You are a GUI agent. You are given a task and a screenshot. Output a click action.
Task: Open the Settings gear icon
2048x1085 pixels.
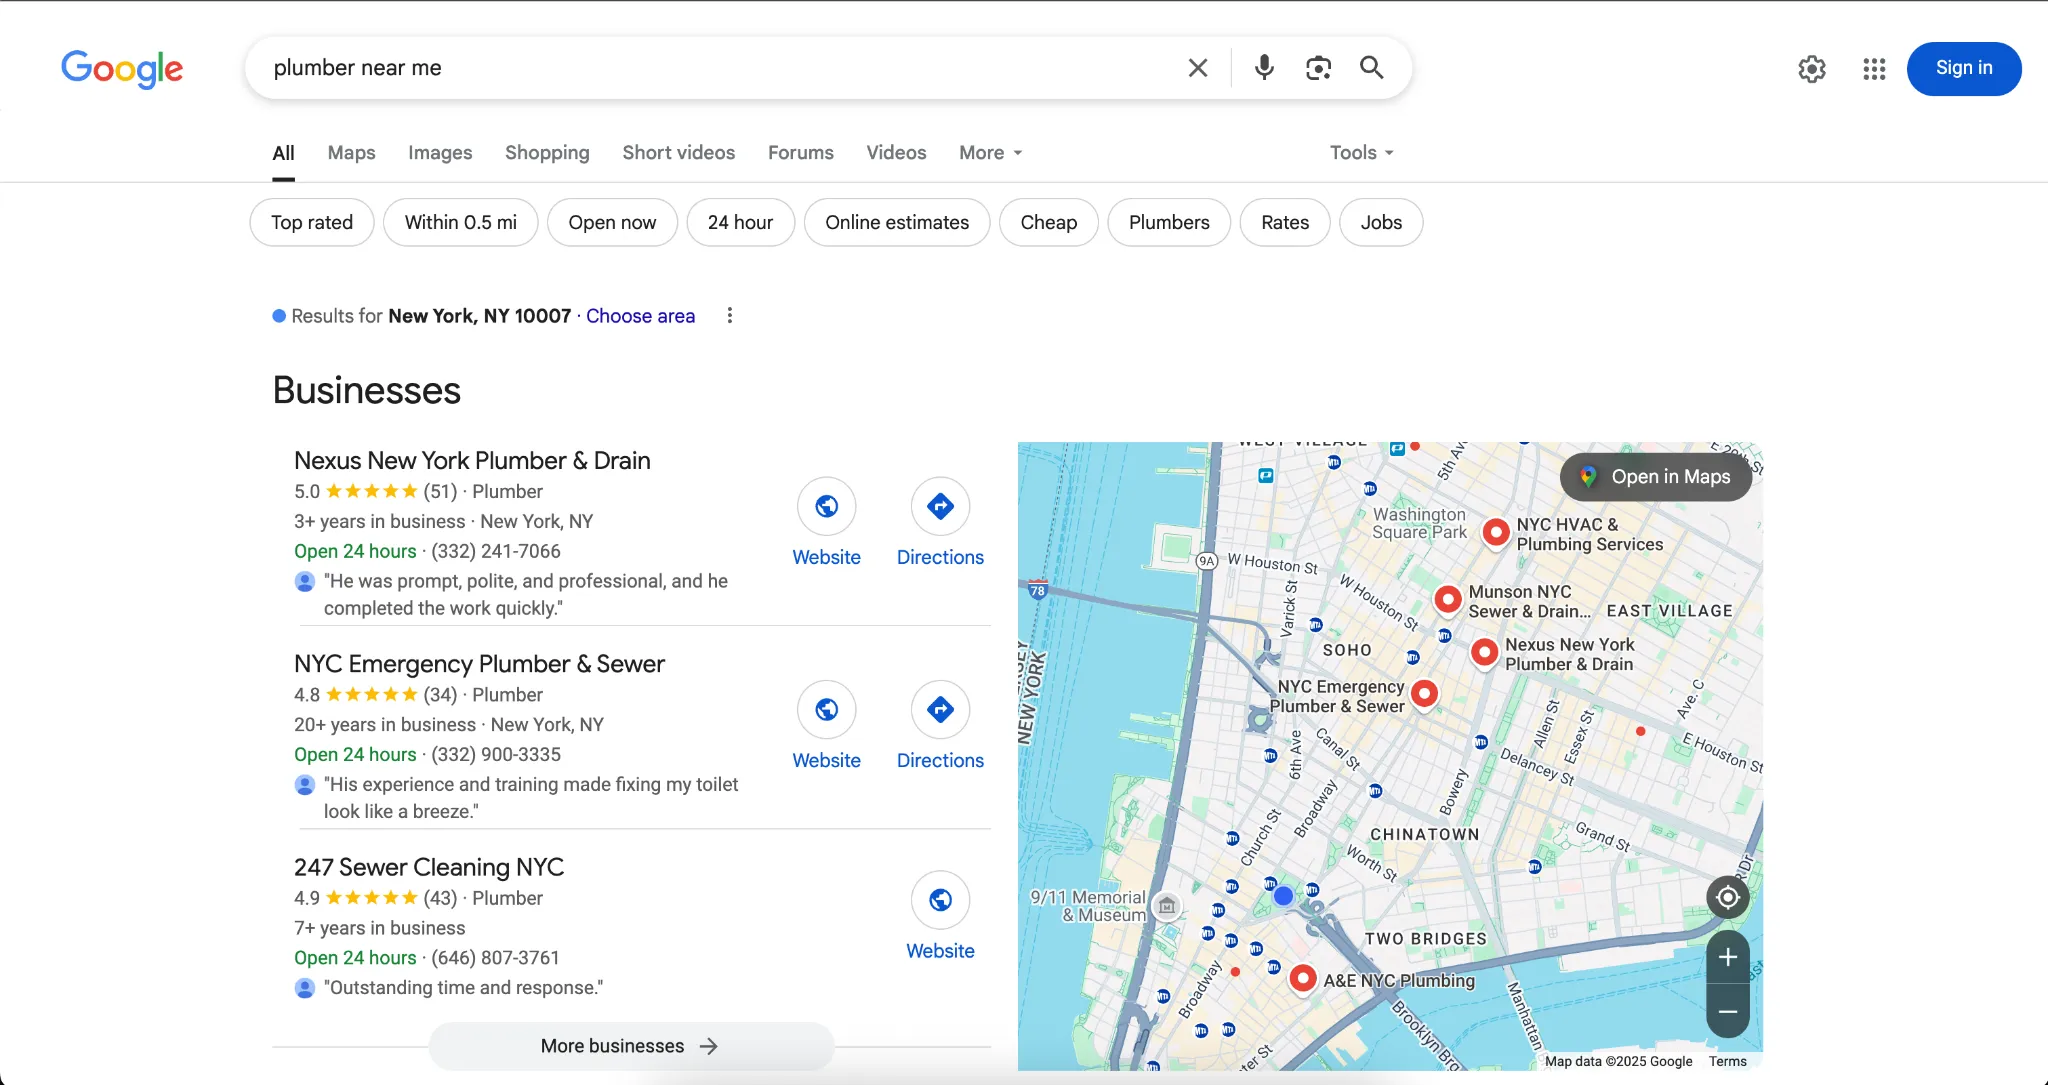[x=1812, y=69]
